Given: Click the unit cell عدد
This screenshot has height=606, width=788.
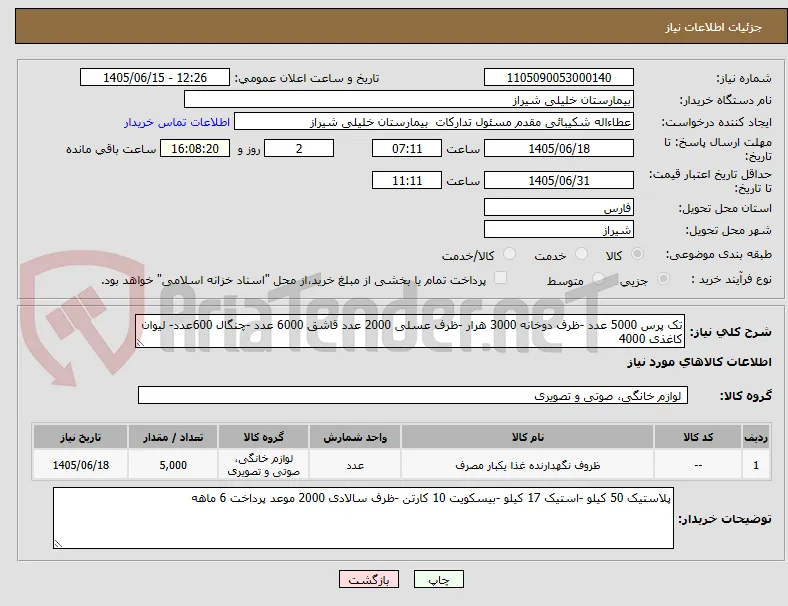Looking at the screenshot, I should [355, 465].
